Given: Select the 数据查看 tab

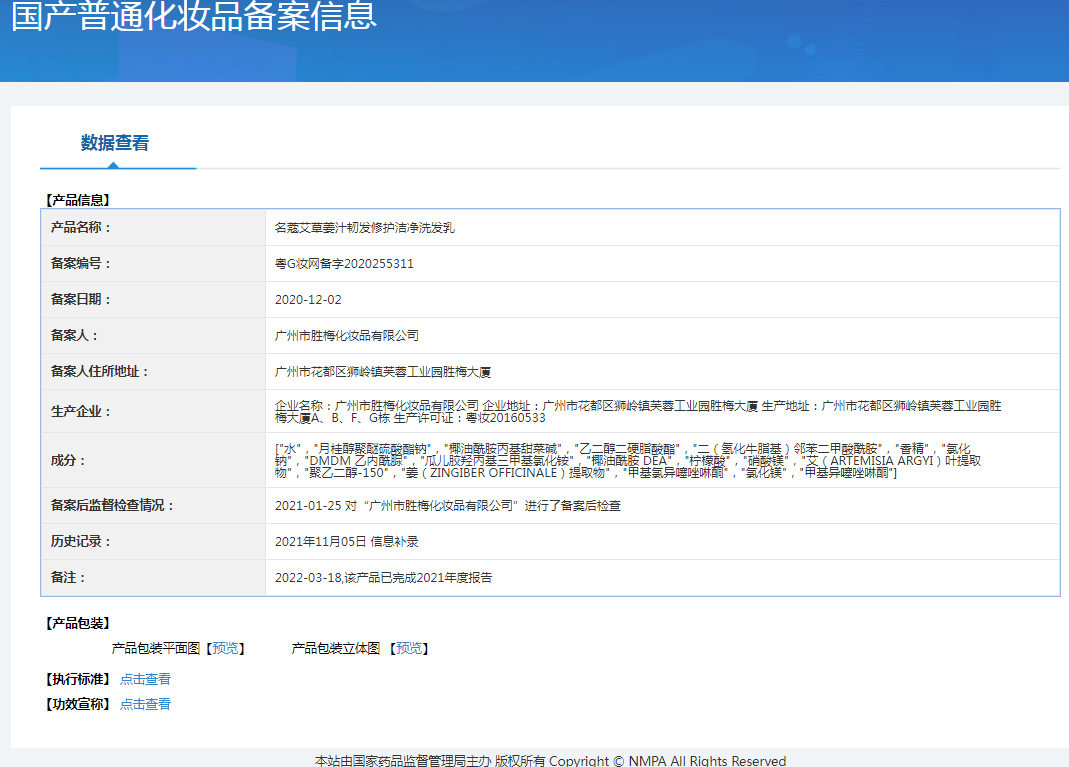Looking at the screenshot, I should tap(115, 143).
